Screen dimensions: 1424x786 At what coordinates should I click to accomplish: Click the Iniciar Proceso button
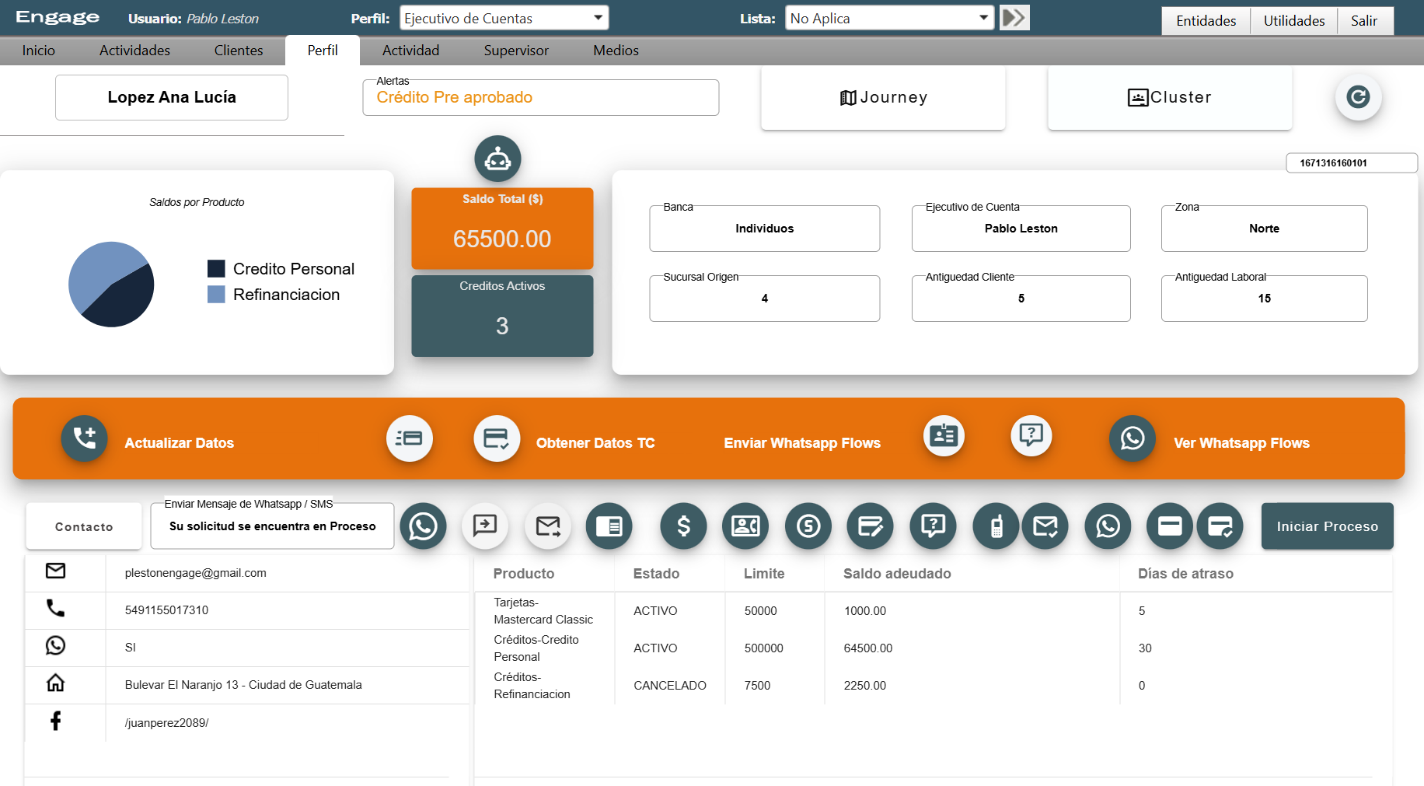(1327, 526)
